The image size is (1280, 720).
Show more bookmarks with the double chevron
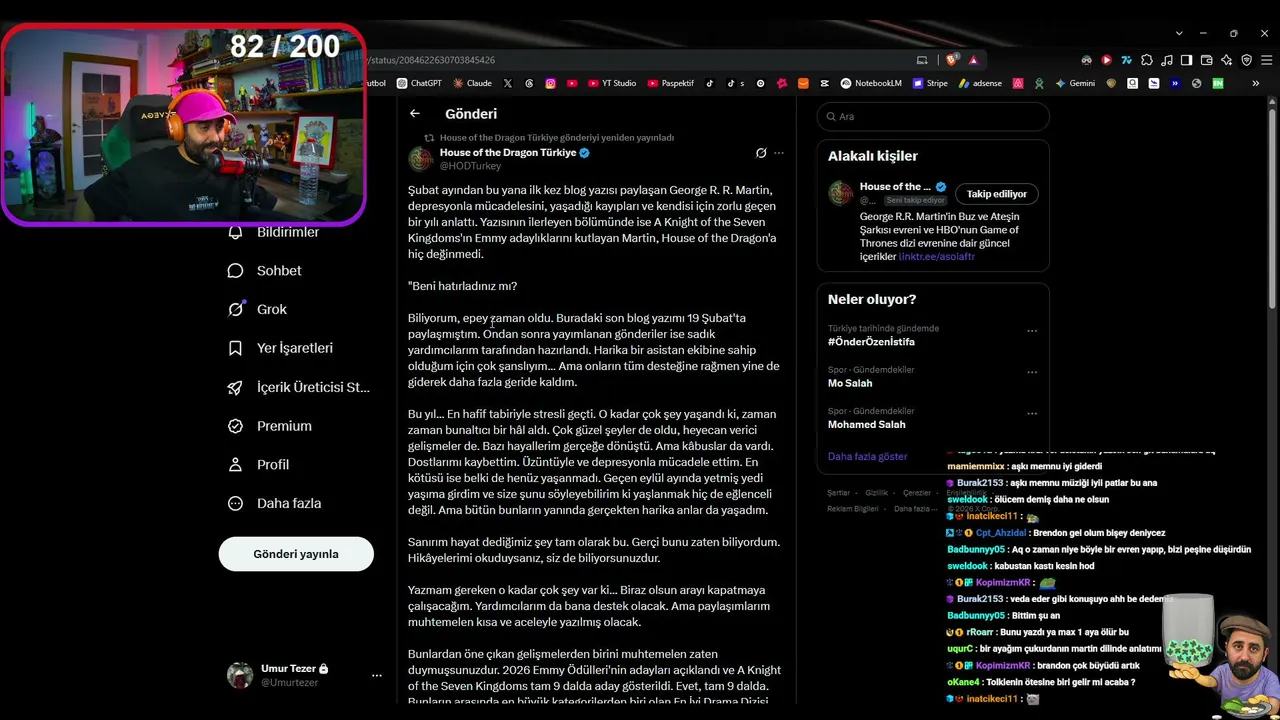click(x=1256, y=84)
